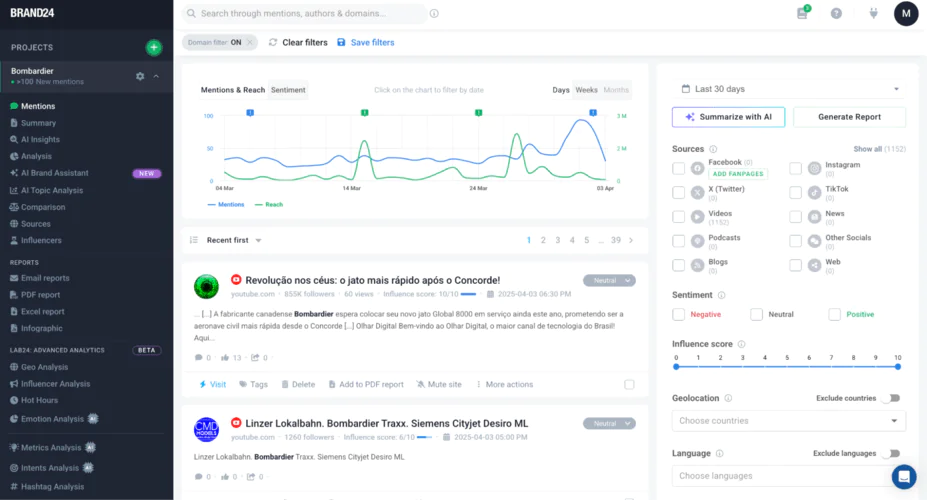Viewport: 927px width, 500px height.
Task: Open sentiment dropdown on Linzer Lokalbahn mention
Action: click(609, 424)
